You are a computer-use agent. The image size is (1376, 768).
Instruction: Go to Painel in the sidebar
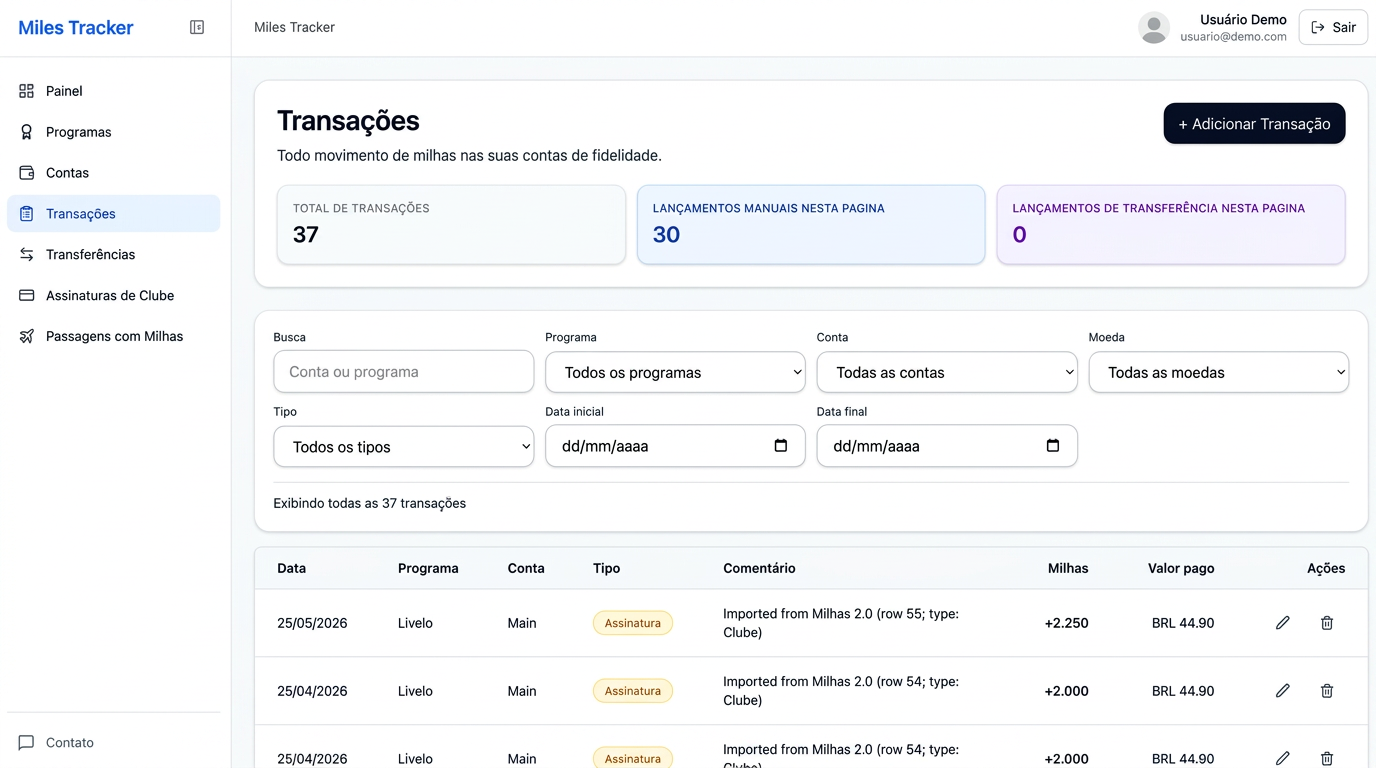pyautogui.click(x=114, y=91)
